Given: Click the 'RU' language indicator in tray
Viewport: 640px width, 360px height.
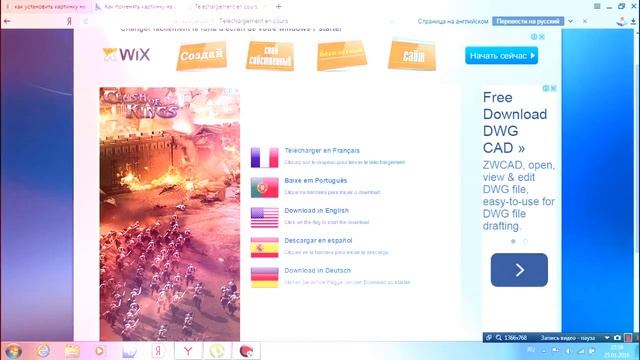Looking at the screenshot, I should click(x=531, y=350).
